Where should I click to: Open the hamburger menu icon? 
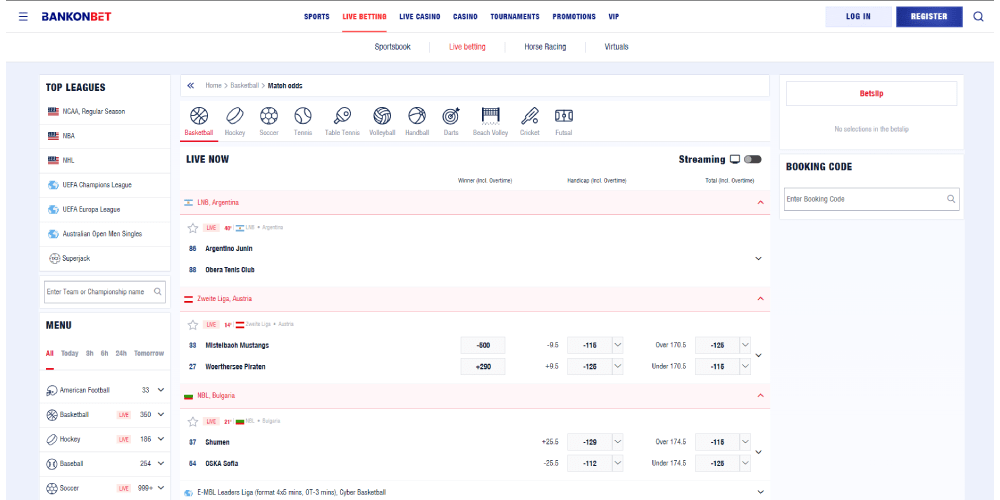click(23, 17)
